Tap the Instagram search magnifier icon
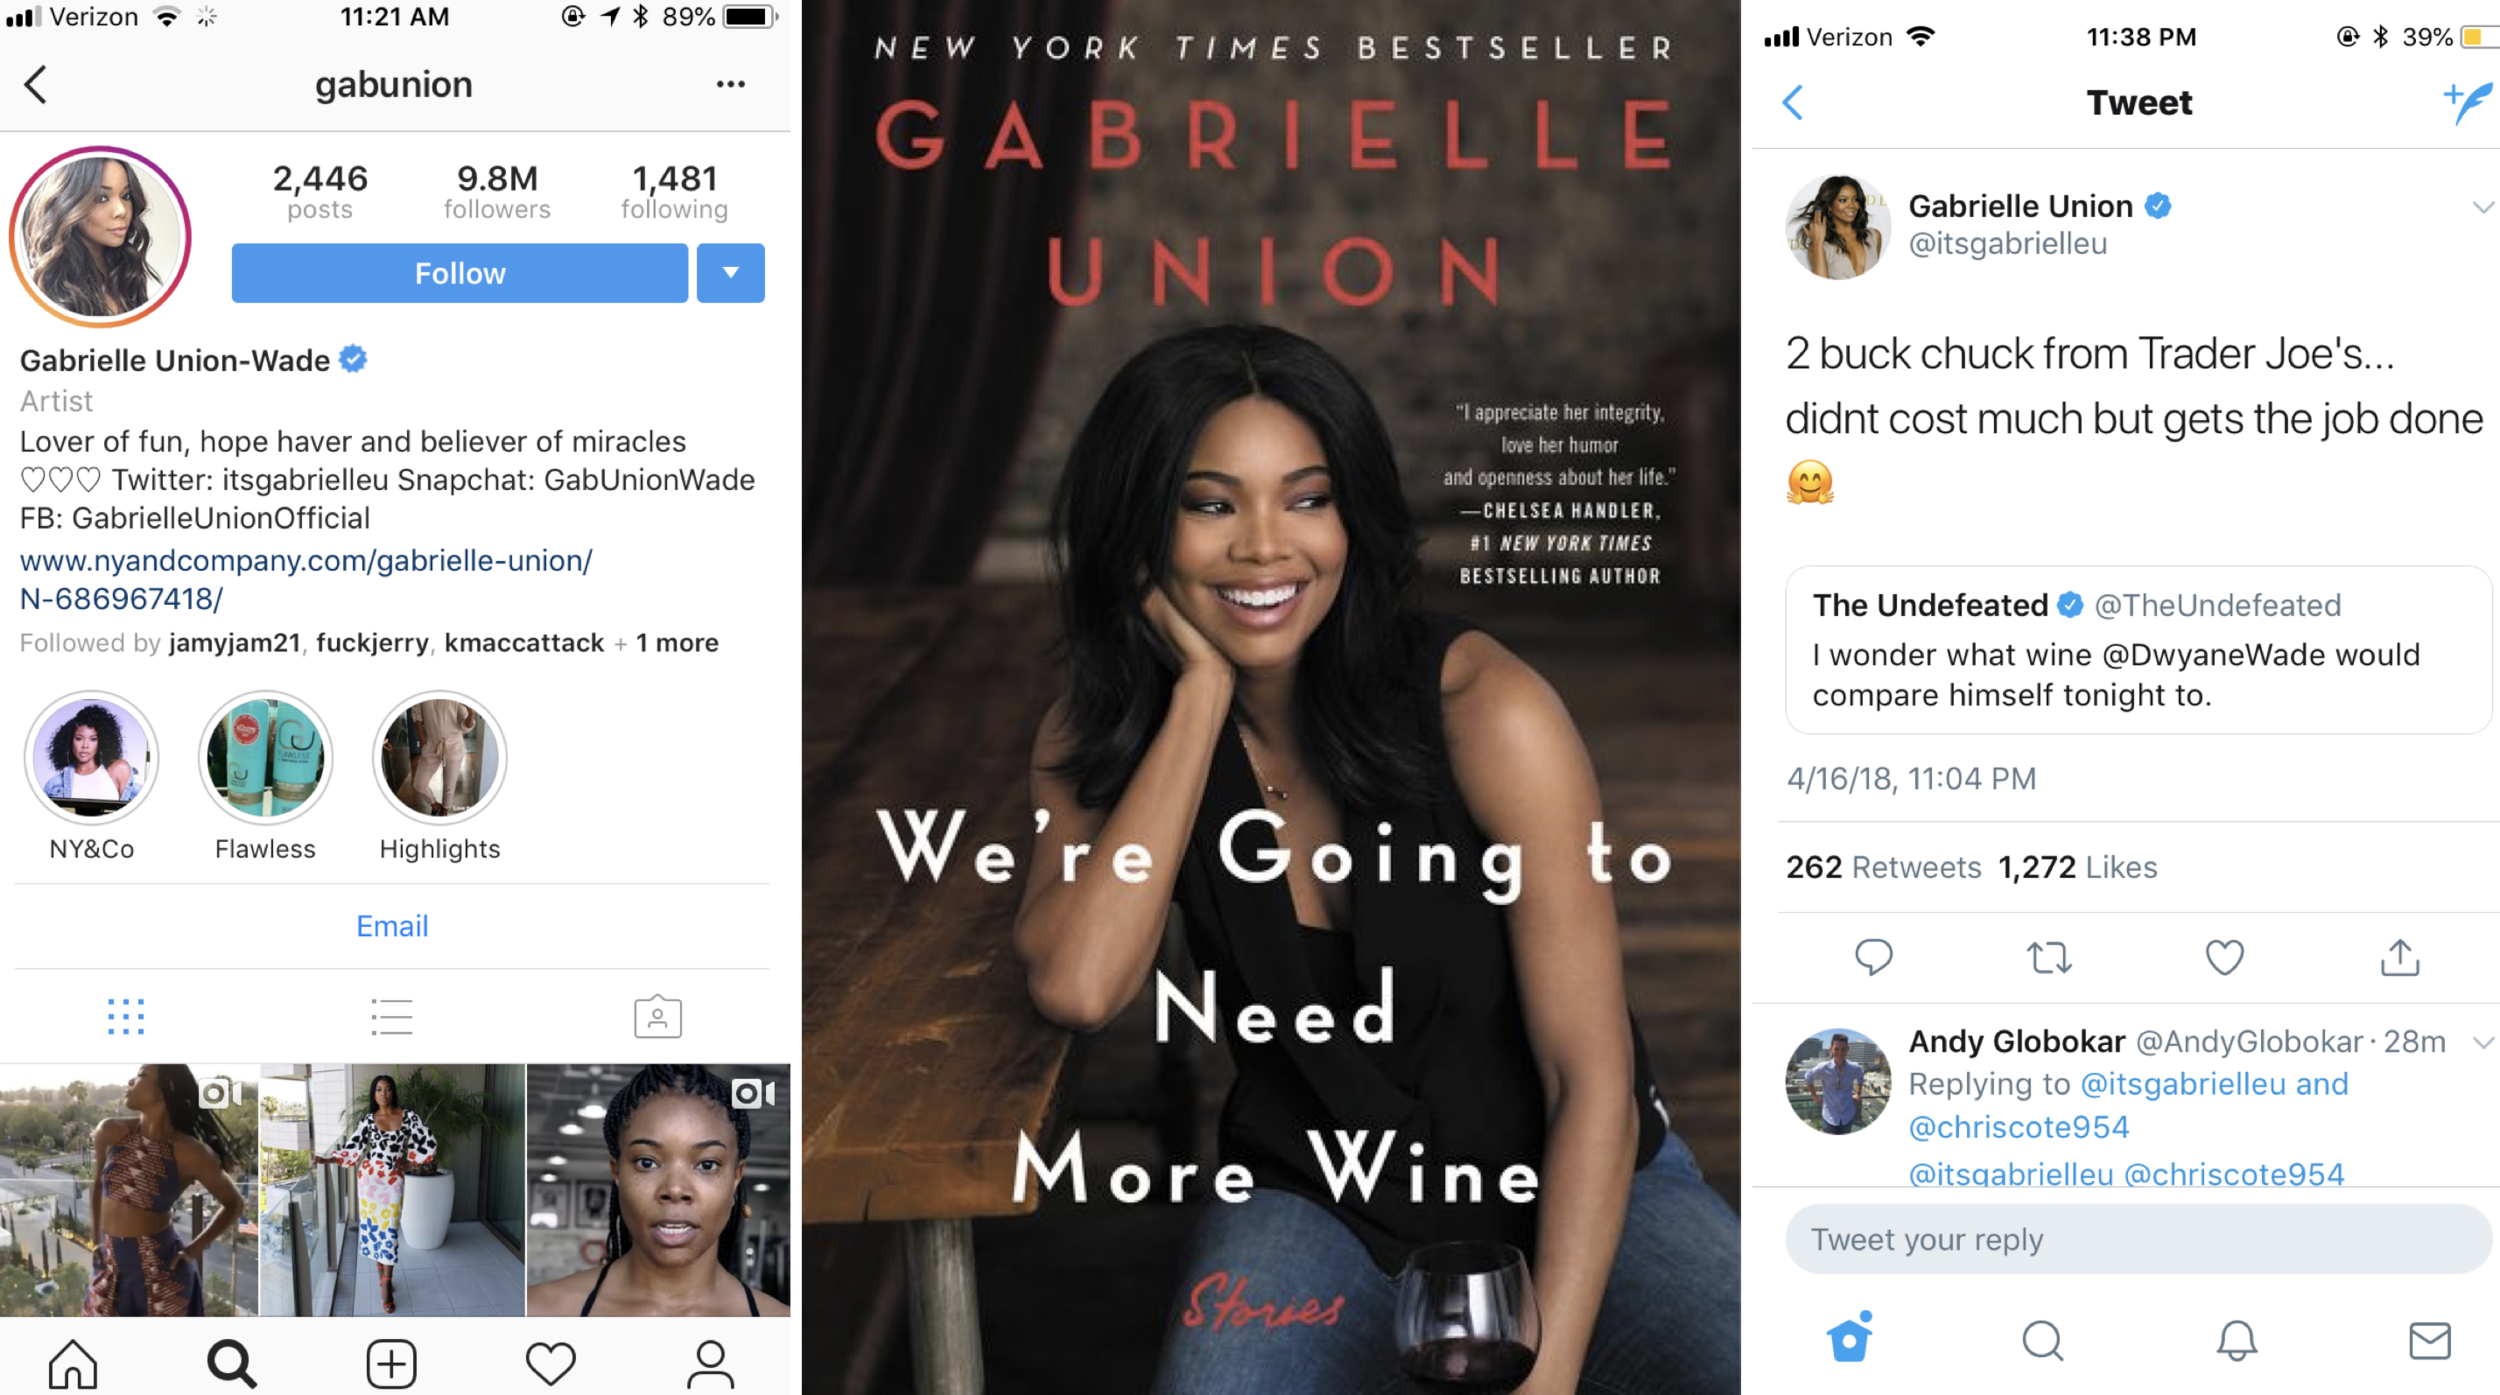 point(231,1363)
